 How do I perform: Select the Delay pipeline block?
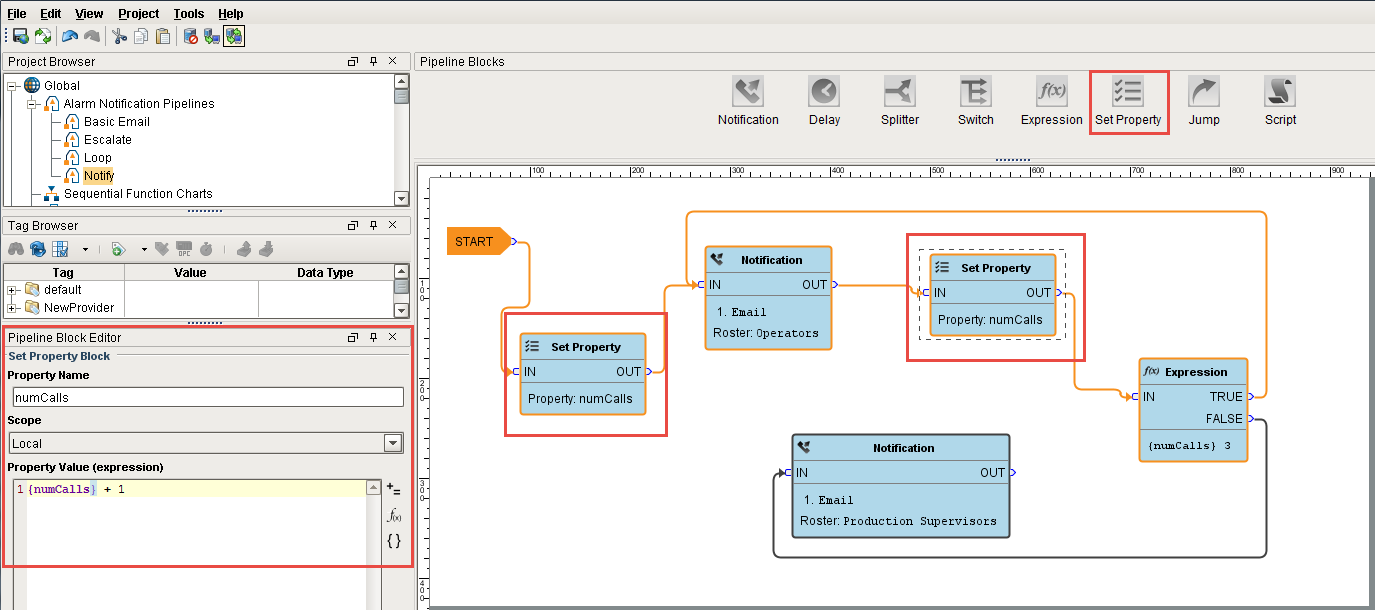(x=824, y=99)
